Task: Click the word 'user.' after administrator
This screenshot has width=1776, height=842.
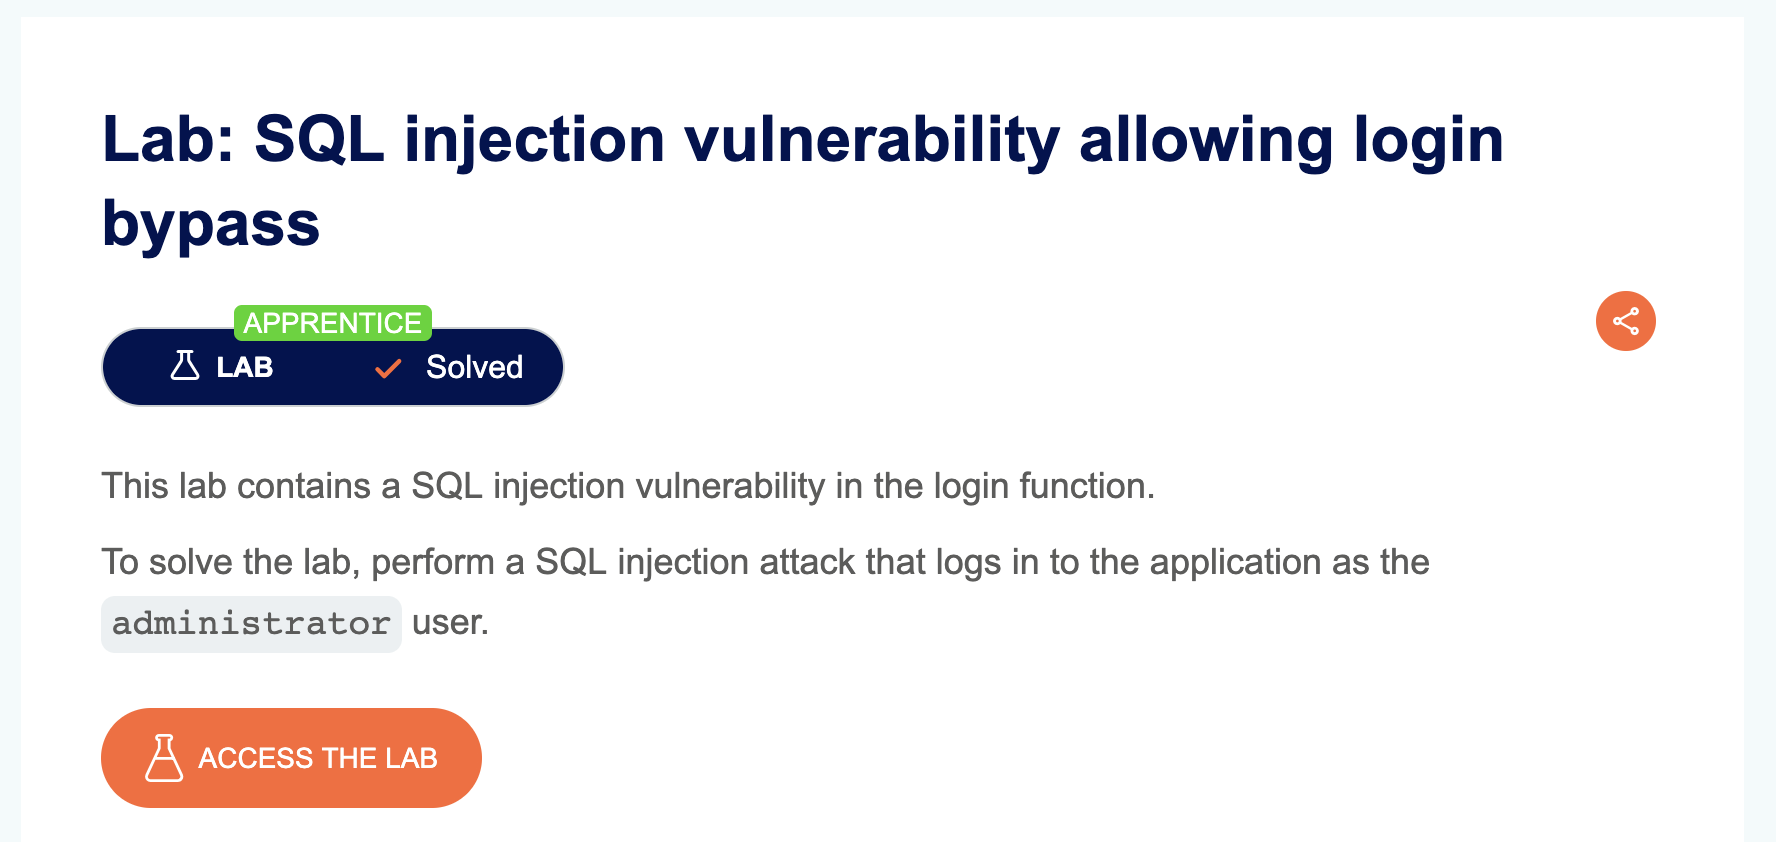Action: (x=450, y=623)
